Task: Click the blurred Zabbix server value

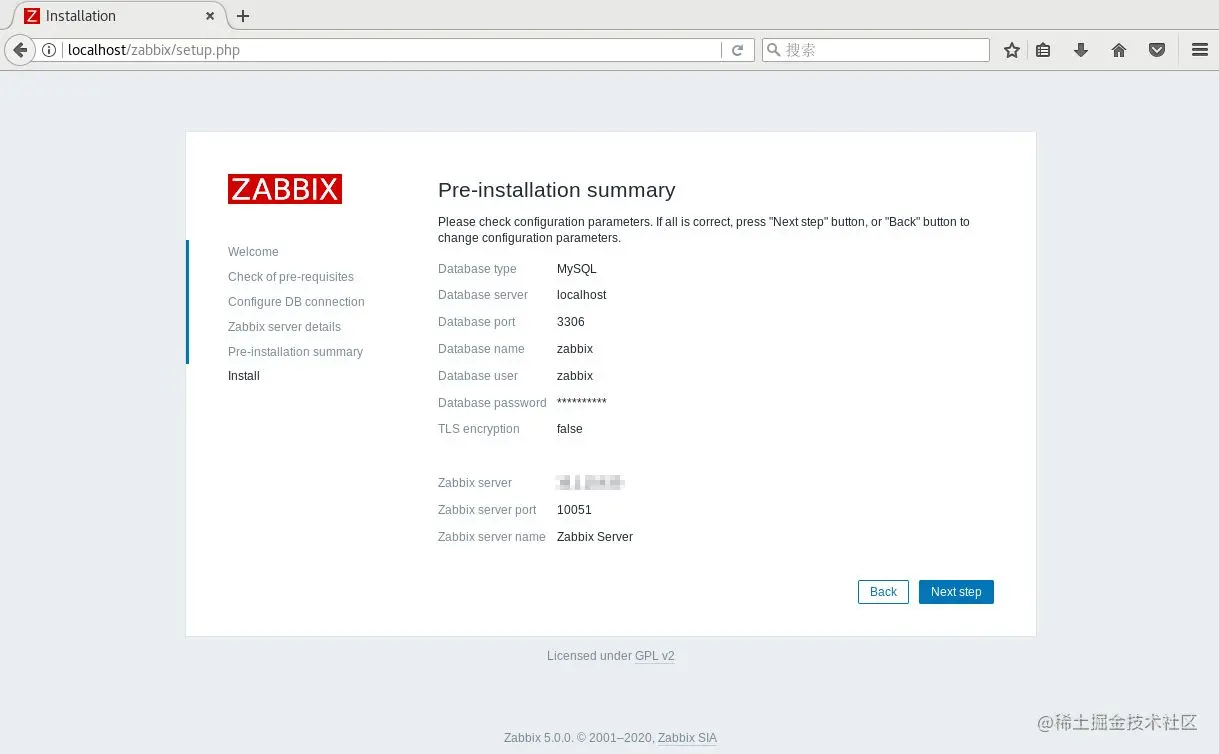Action: click(x=591, y=483)
